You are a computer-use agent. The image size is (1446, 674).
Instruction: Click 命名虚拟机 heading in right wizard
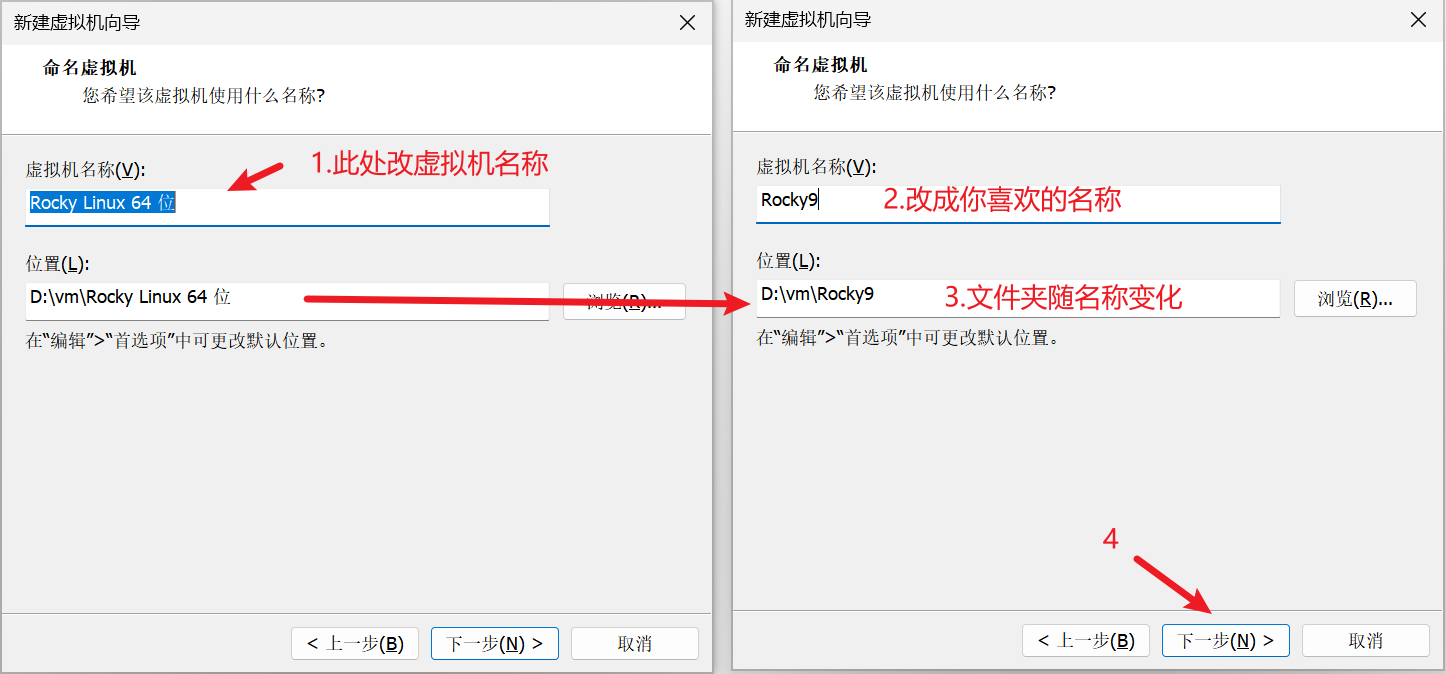[821, 65]
